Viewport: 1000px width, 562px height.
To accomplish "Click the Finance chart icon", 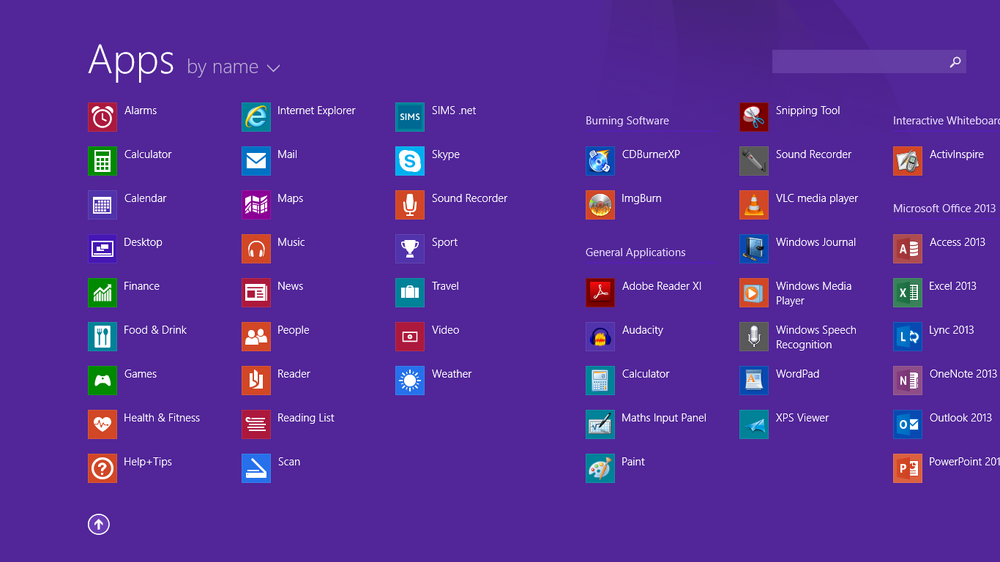I will (102, 293).
